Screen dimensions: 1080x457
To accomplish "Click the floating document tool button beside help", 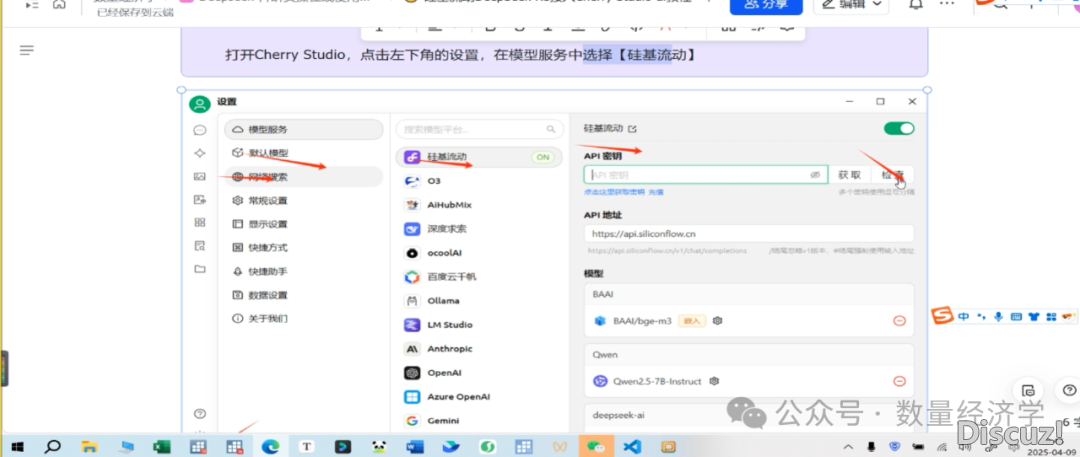I will (1028, 389).
